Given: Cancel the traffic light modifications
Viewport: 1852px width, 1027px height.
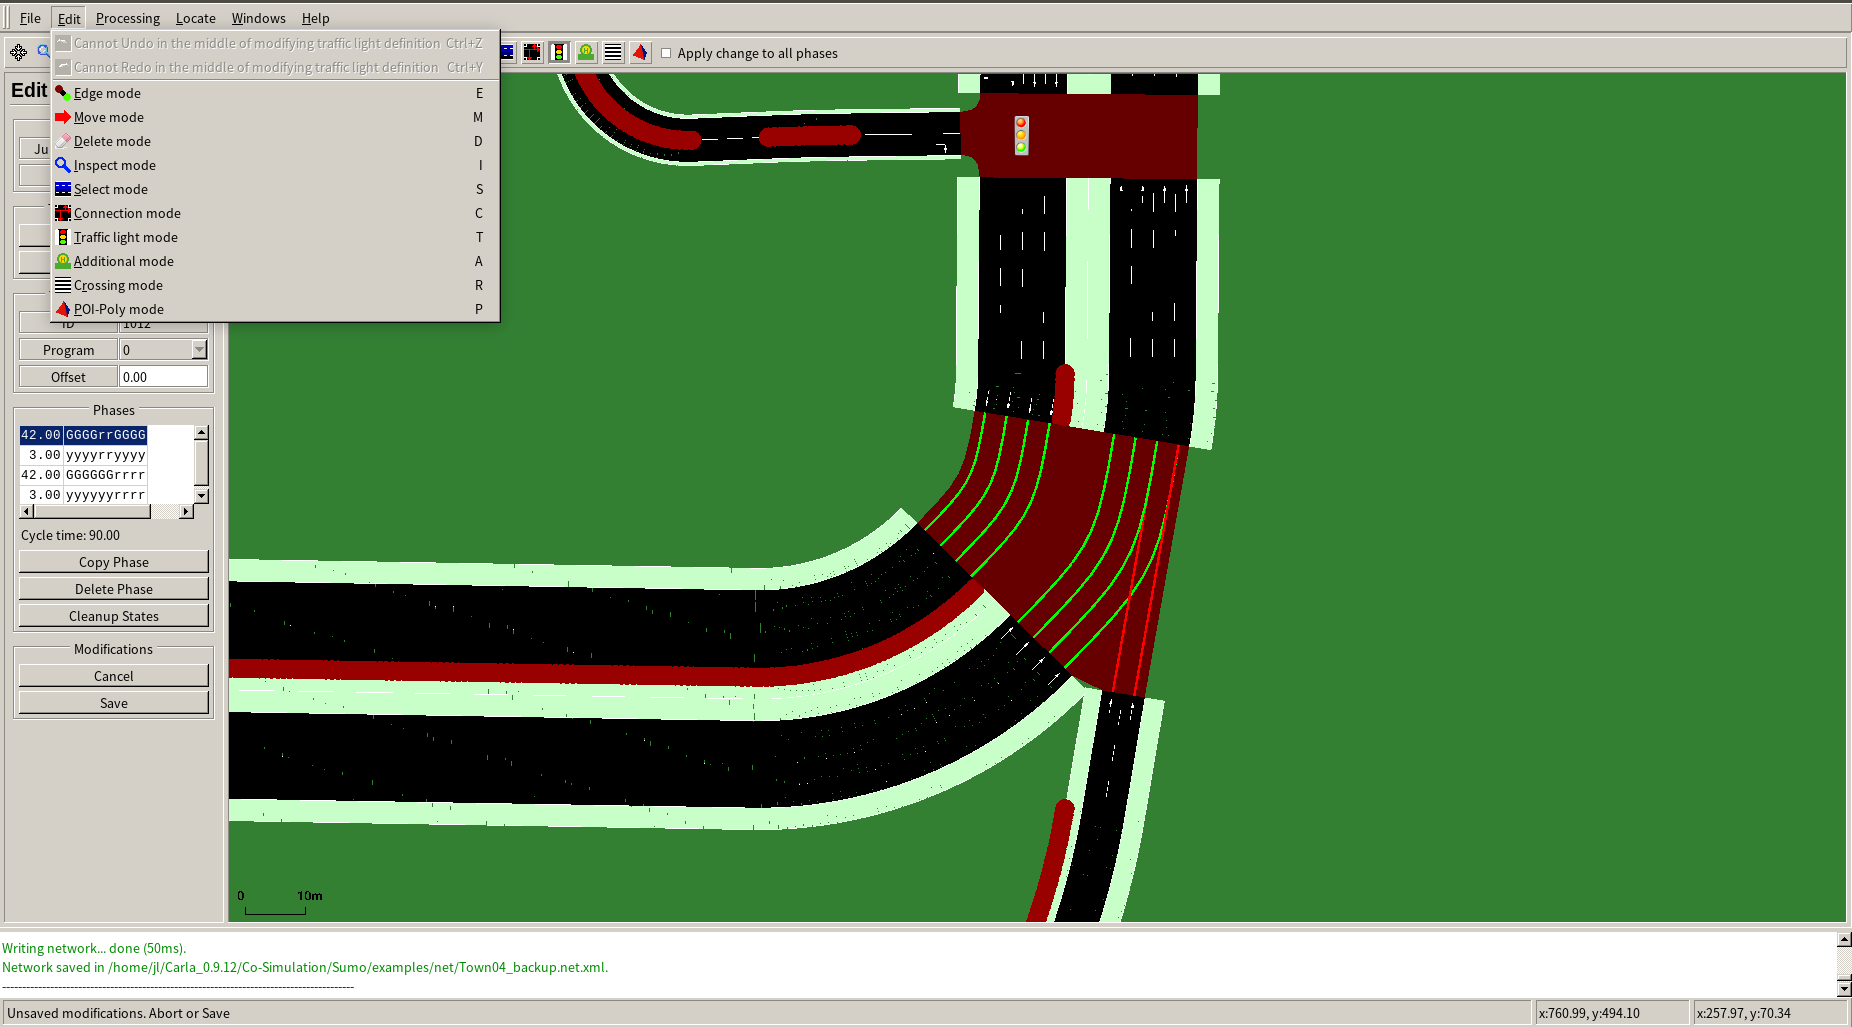Looking at the screenshot, I should click(114, 676).
